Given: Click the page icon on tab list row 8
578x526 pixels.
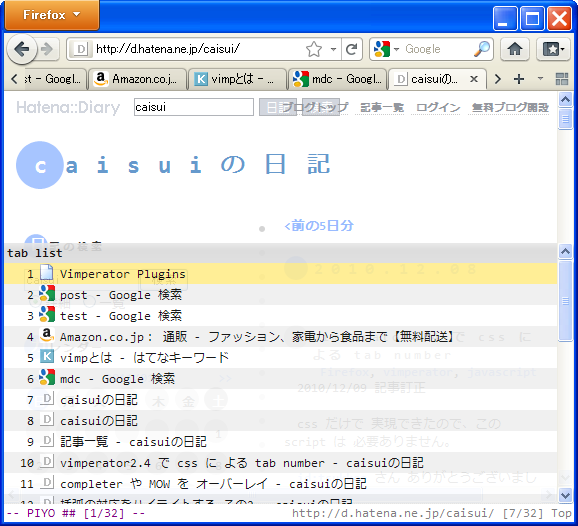Looking at the screenshot, I should (x=47, y=420).
